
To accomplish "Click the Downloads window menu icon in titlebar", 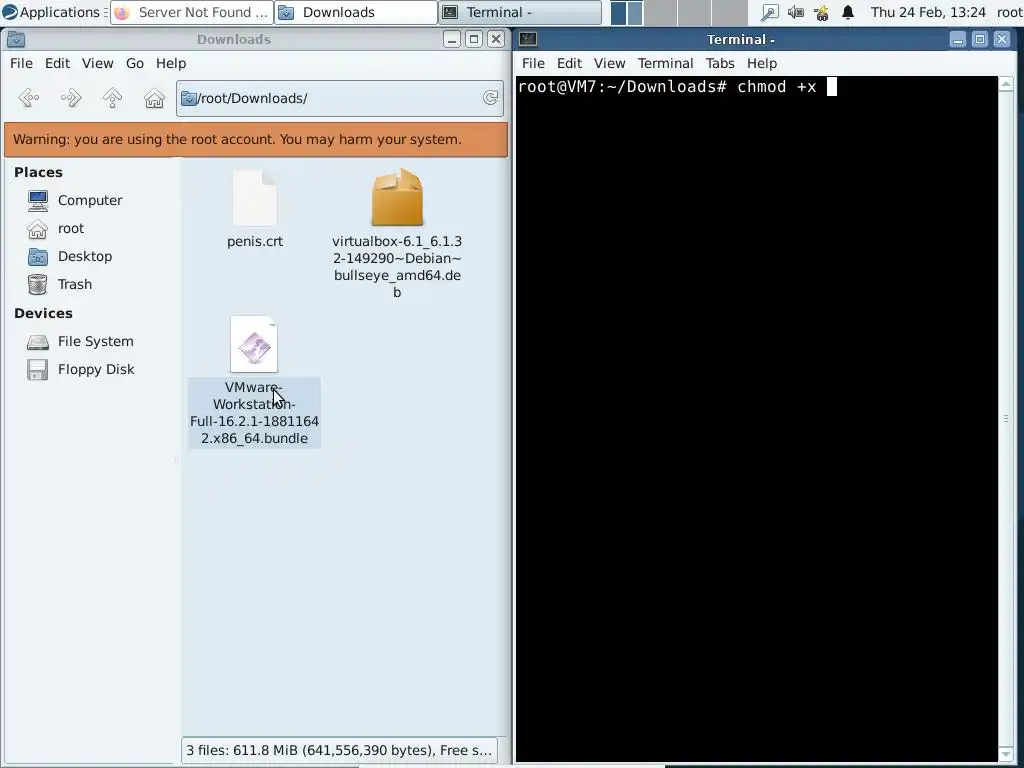I will (16, 39).
